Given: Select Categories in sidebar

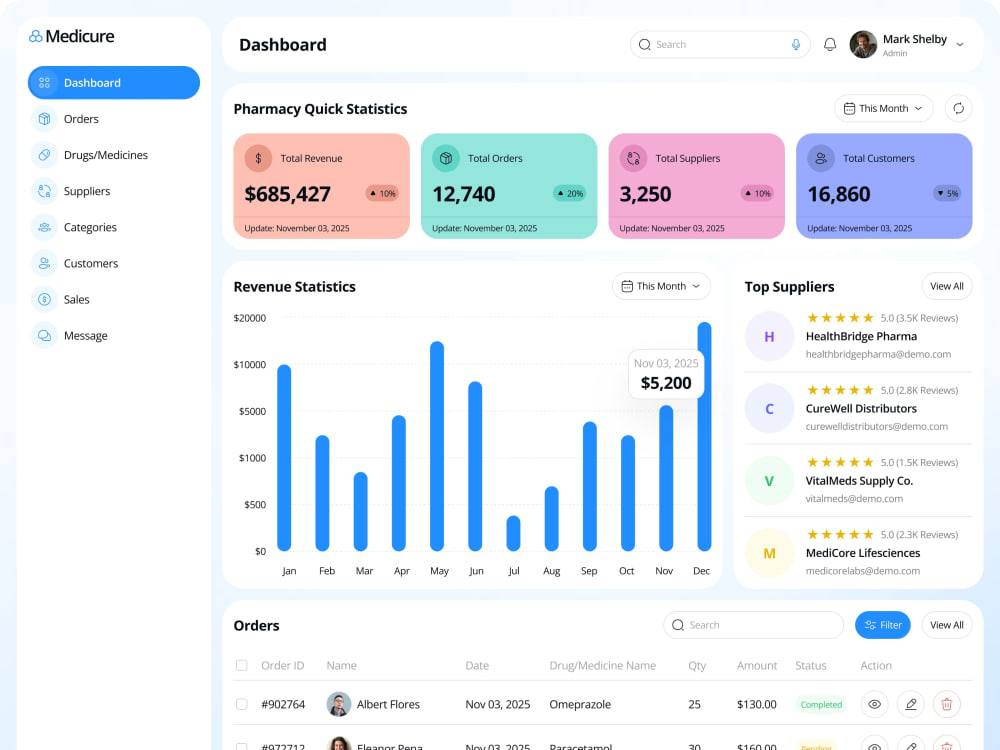Looking at the screenshot, I should click(90, 227).
